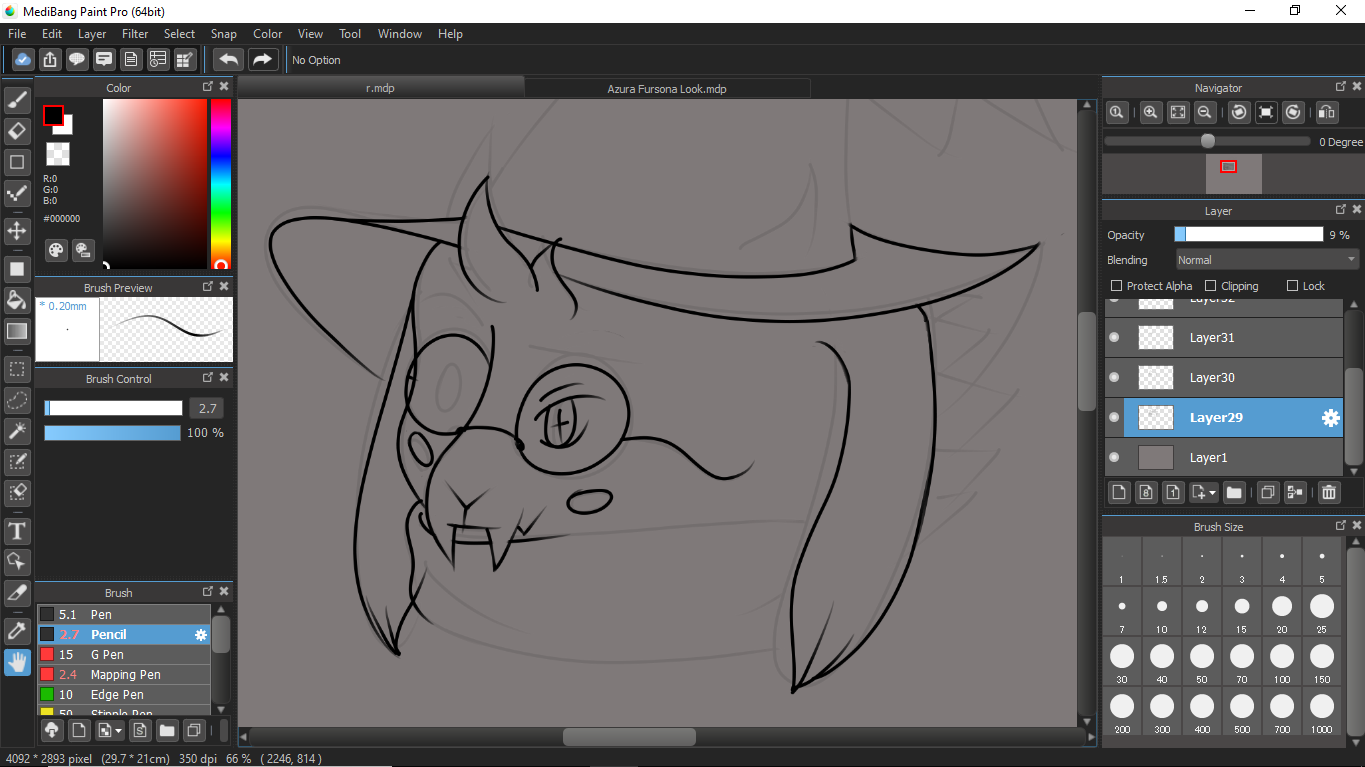Select the Pen brush in the Brush list
The width and height of the screenshot is (1365, 767).
(124, 615)
